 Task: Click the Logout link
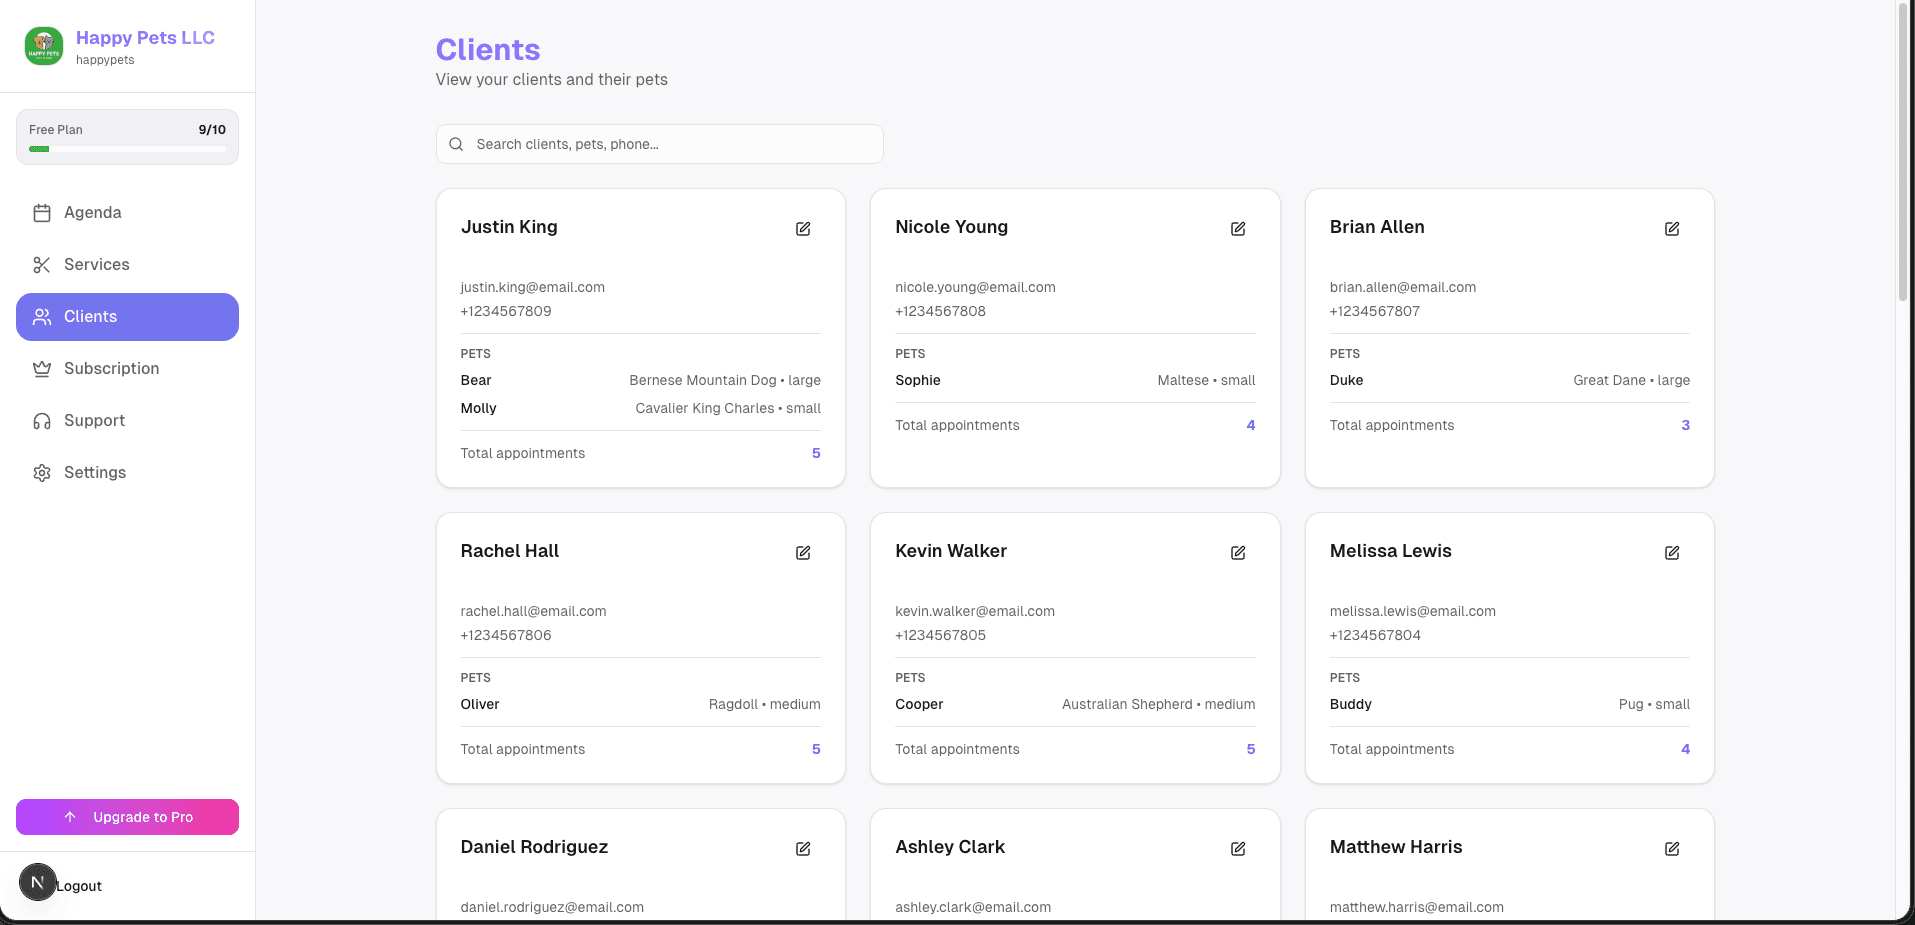click(x=80, y=885)
